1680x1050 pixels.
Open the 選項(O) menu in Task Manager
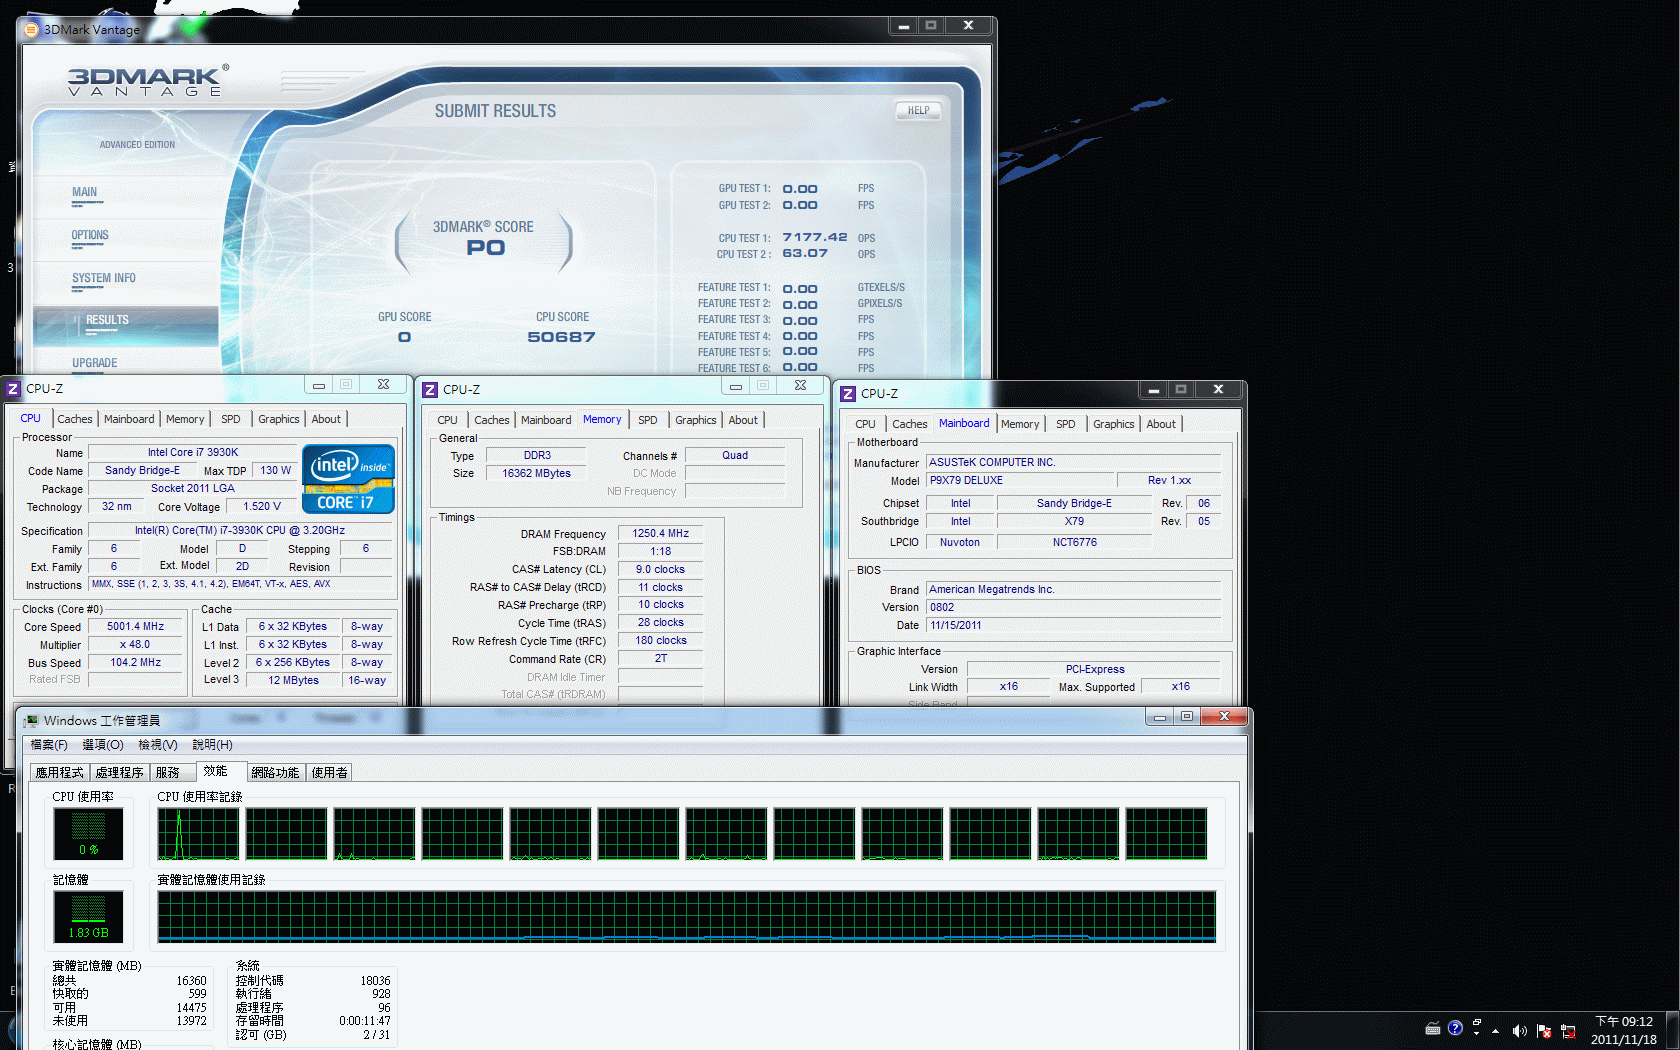pos(103,745)
